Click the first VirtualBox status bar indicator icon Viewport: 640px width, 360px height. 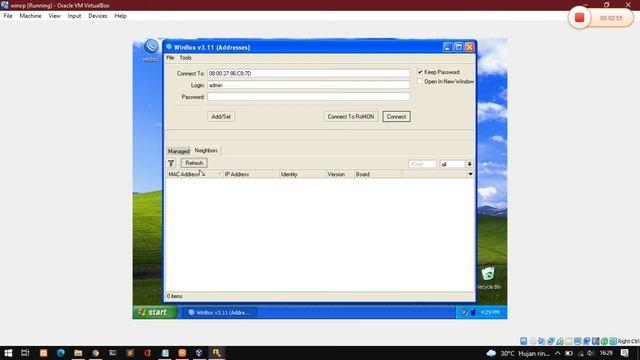point(524,341)
